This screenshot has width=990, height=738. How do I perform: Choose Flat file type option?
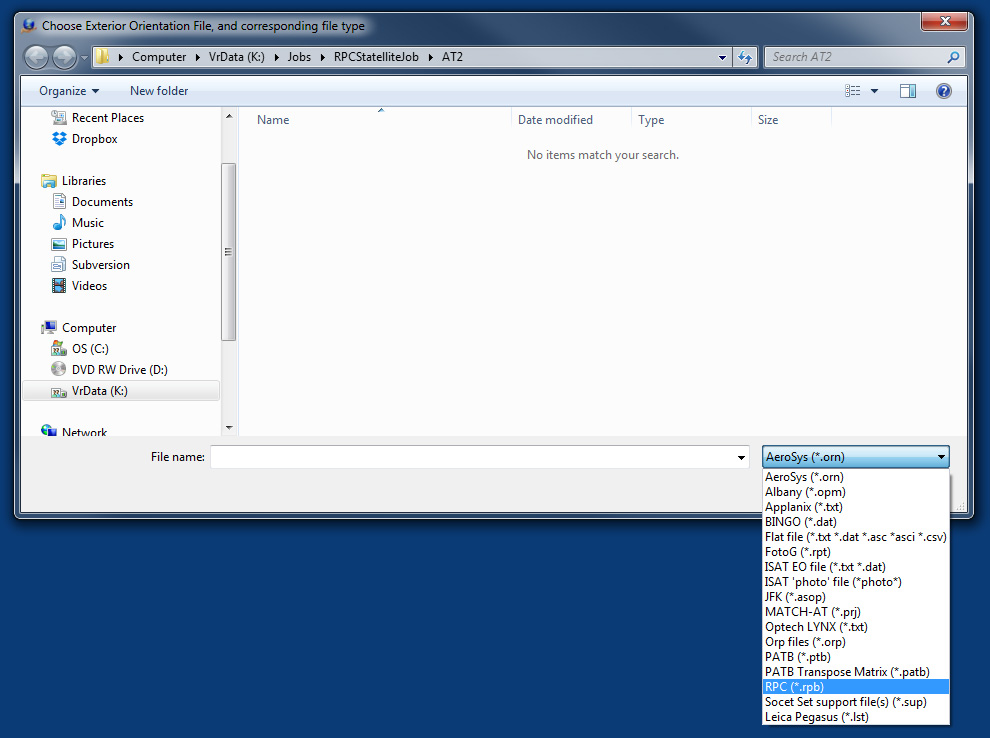point(856,537)
